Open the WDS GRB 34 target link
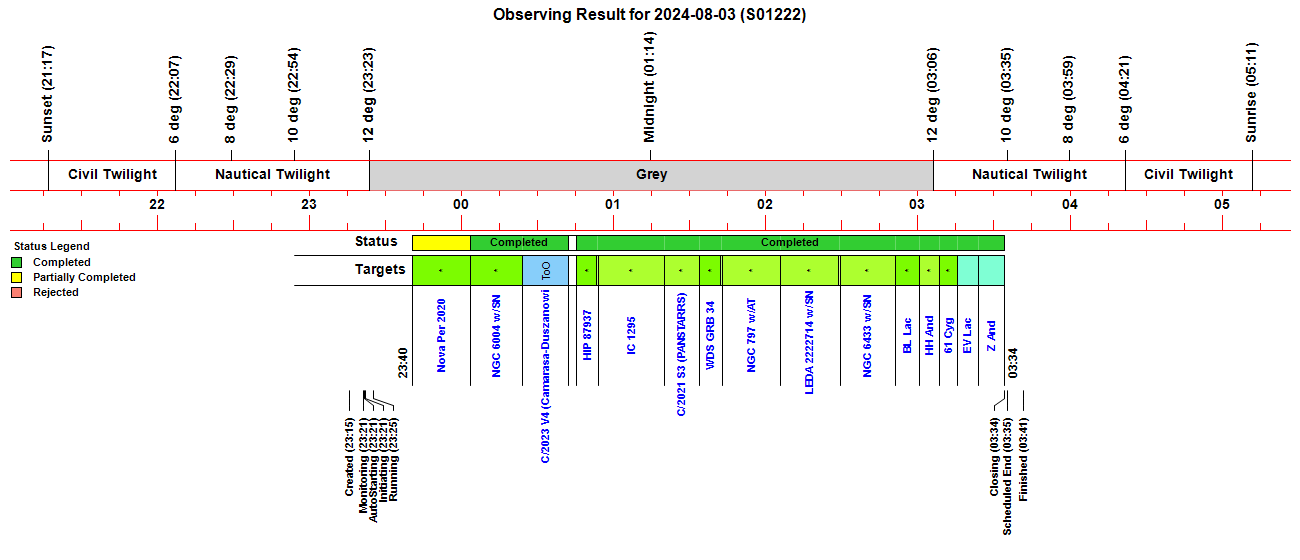1300x560 pixels. 710,335
